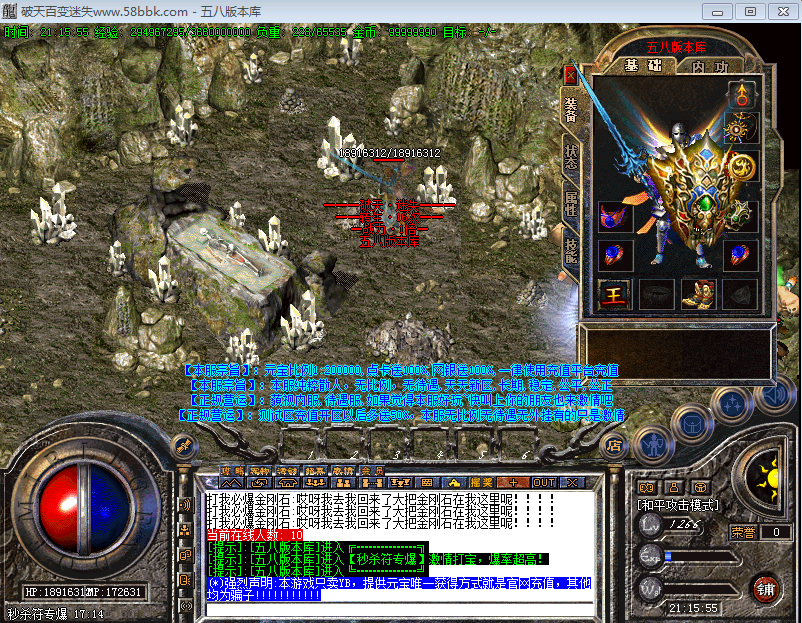Click the two-faces icon above attack mode
The height and width of the screenshot is (623, 802).
pos(647,487)
